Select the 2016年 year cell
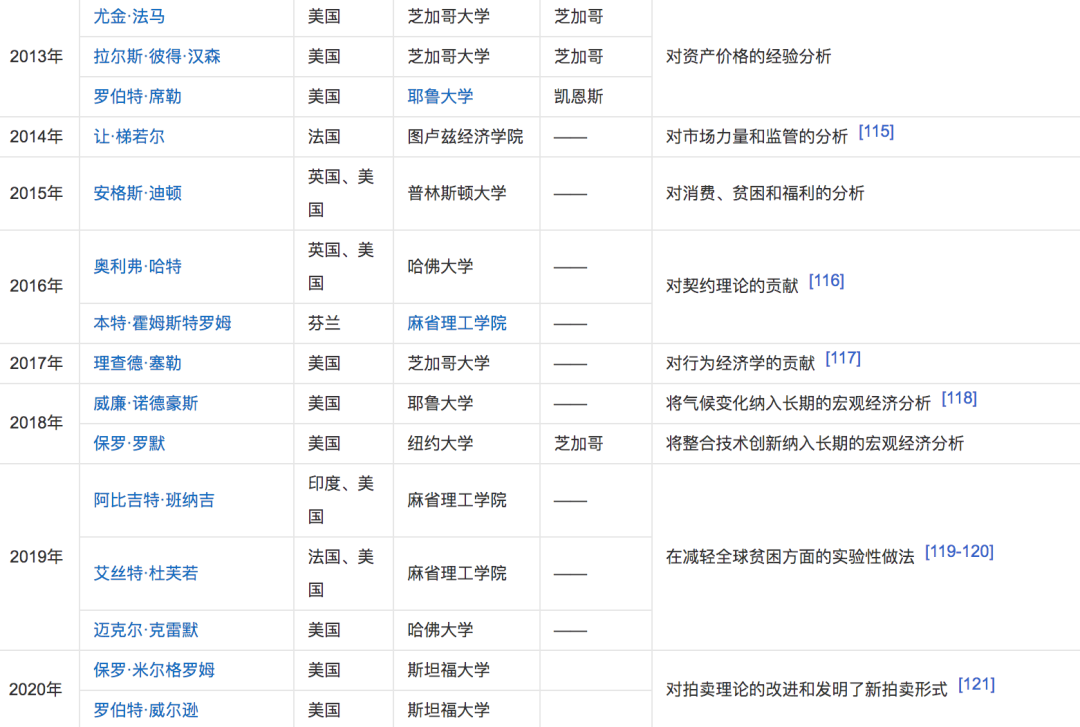Image resolution: width=1080 pixels, height=727 pixels. point(39,286)
